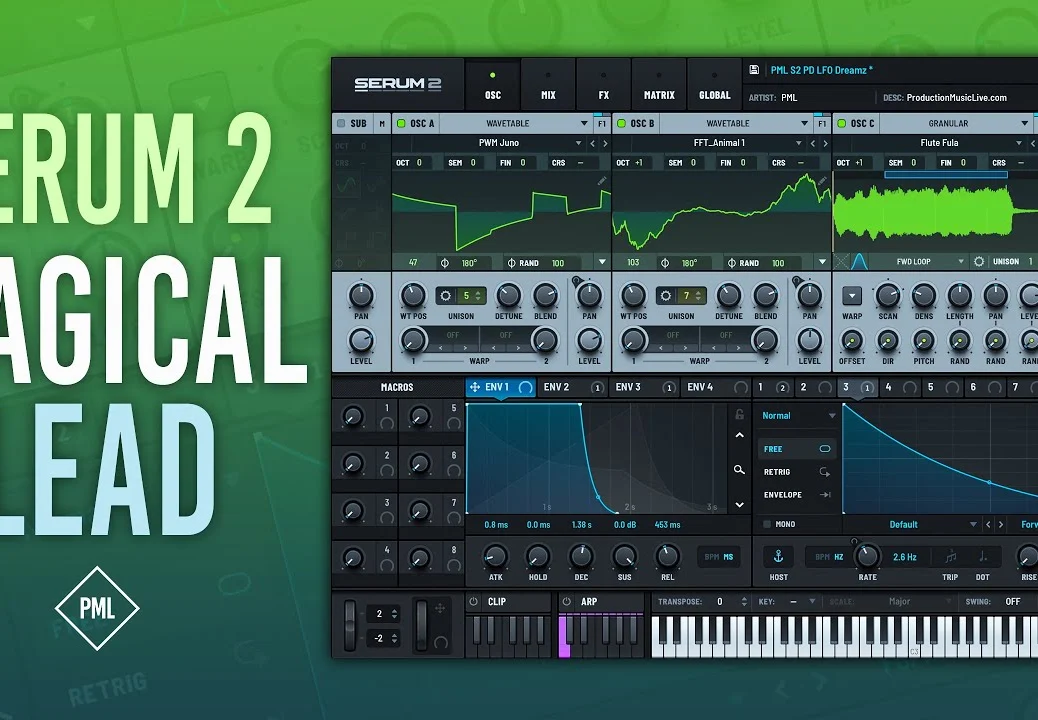The image size is (1038, 720).
Task: Click the OSC A phase icon beside 180°
Action: [x=445, y=263]
